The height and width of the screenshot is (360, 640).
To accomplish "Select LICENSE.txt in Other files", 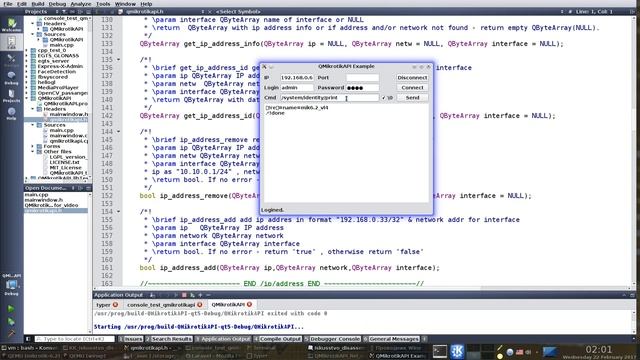I will pos(64,162).
